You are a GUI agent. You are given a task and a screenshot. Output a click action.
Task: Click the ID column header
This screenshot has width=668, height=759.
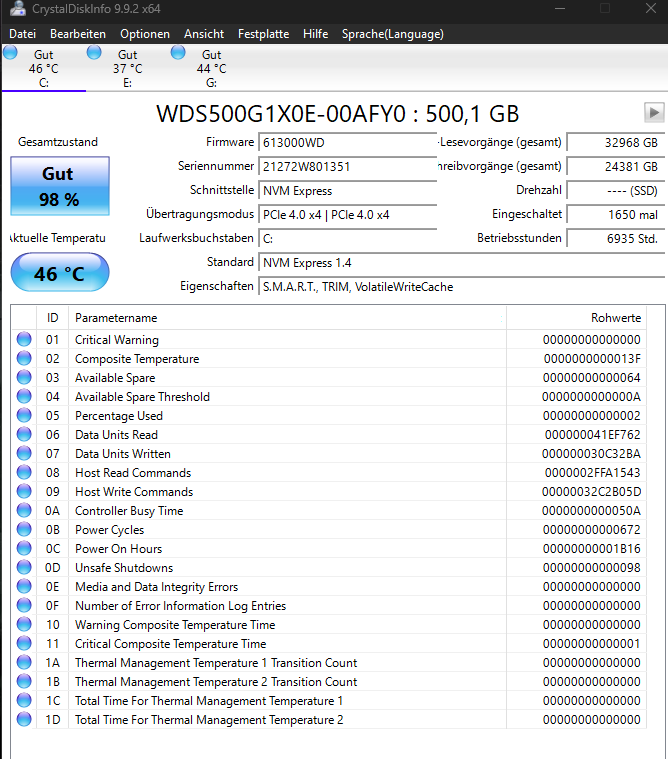[x=52, y=318]
